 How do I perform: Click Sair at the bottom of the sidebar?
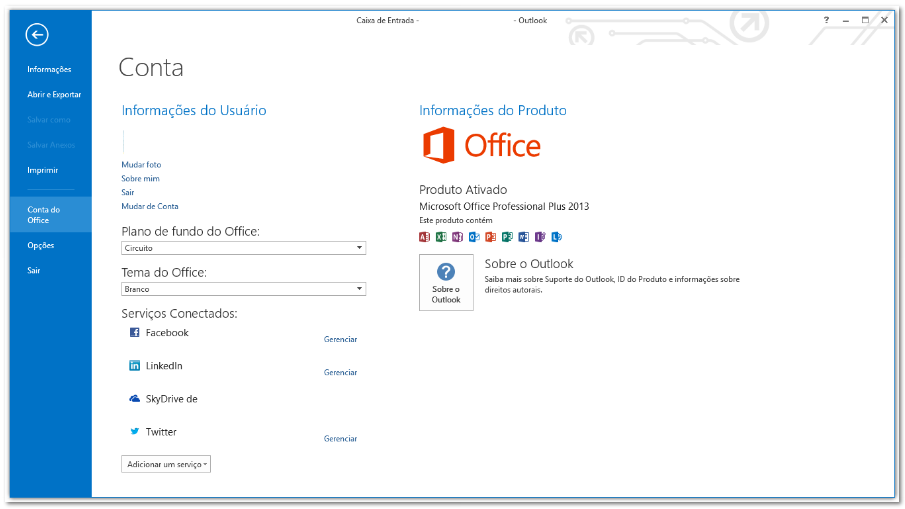(33, 271)
